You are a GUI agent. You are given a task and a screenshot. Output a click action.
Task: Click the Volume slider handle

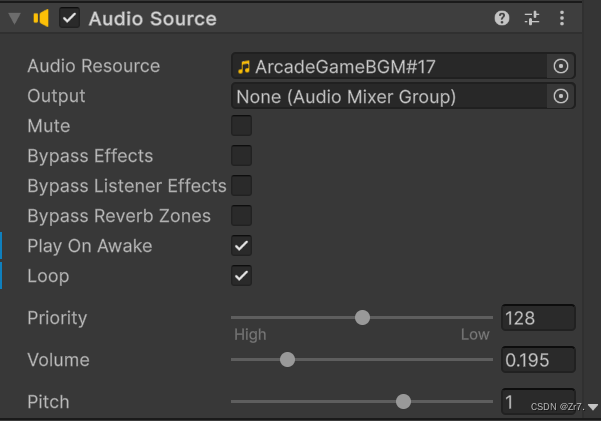tap(287, 360)
